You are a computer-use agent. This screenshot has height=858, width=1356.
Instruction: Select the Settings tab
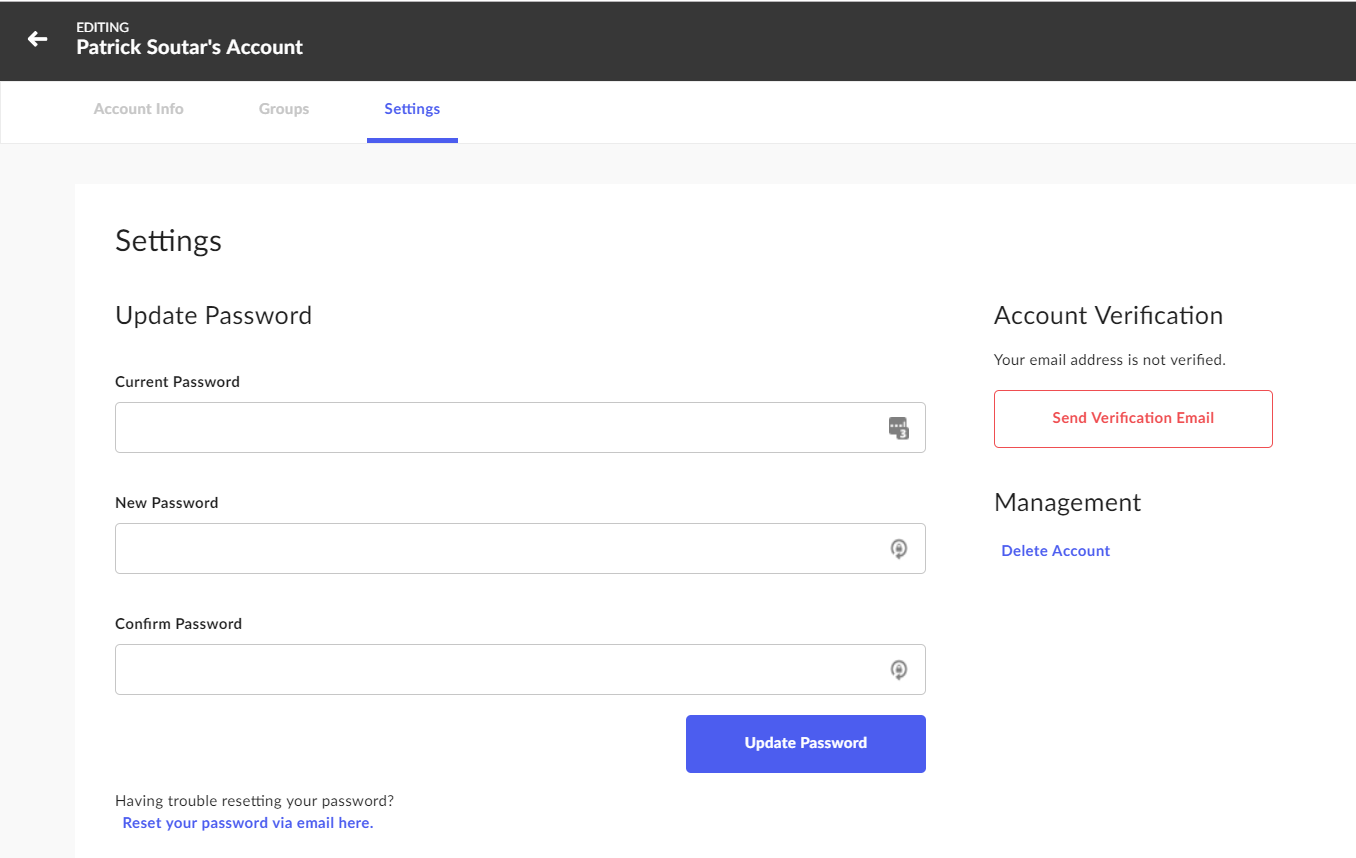point(412,109)
